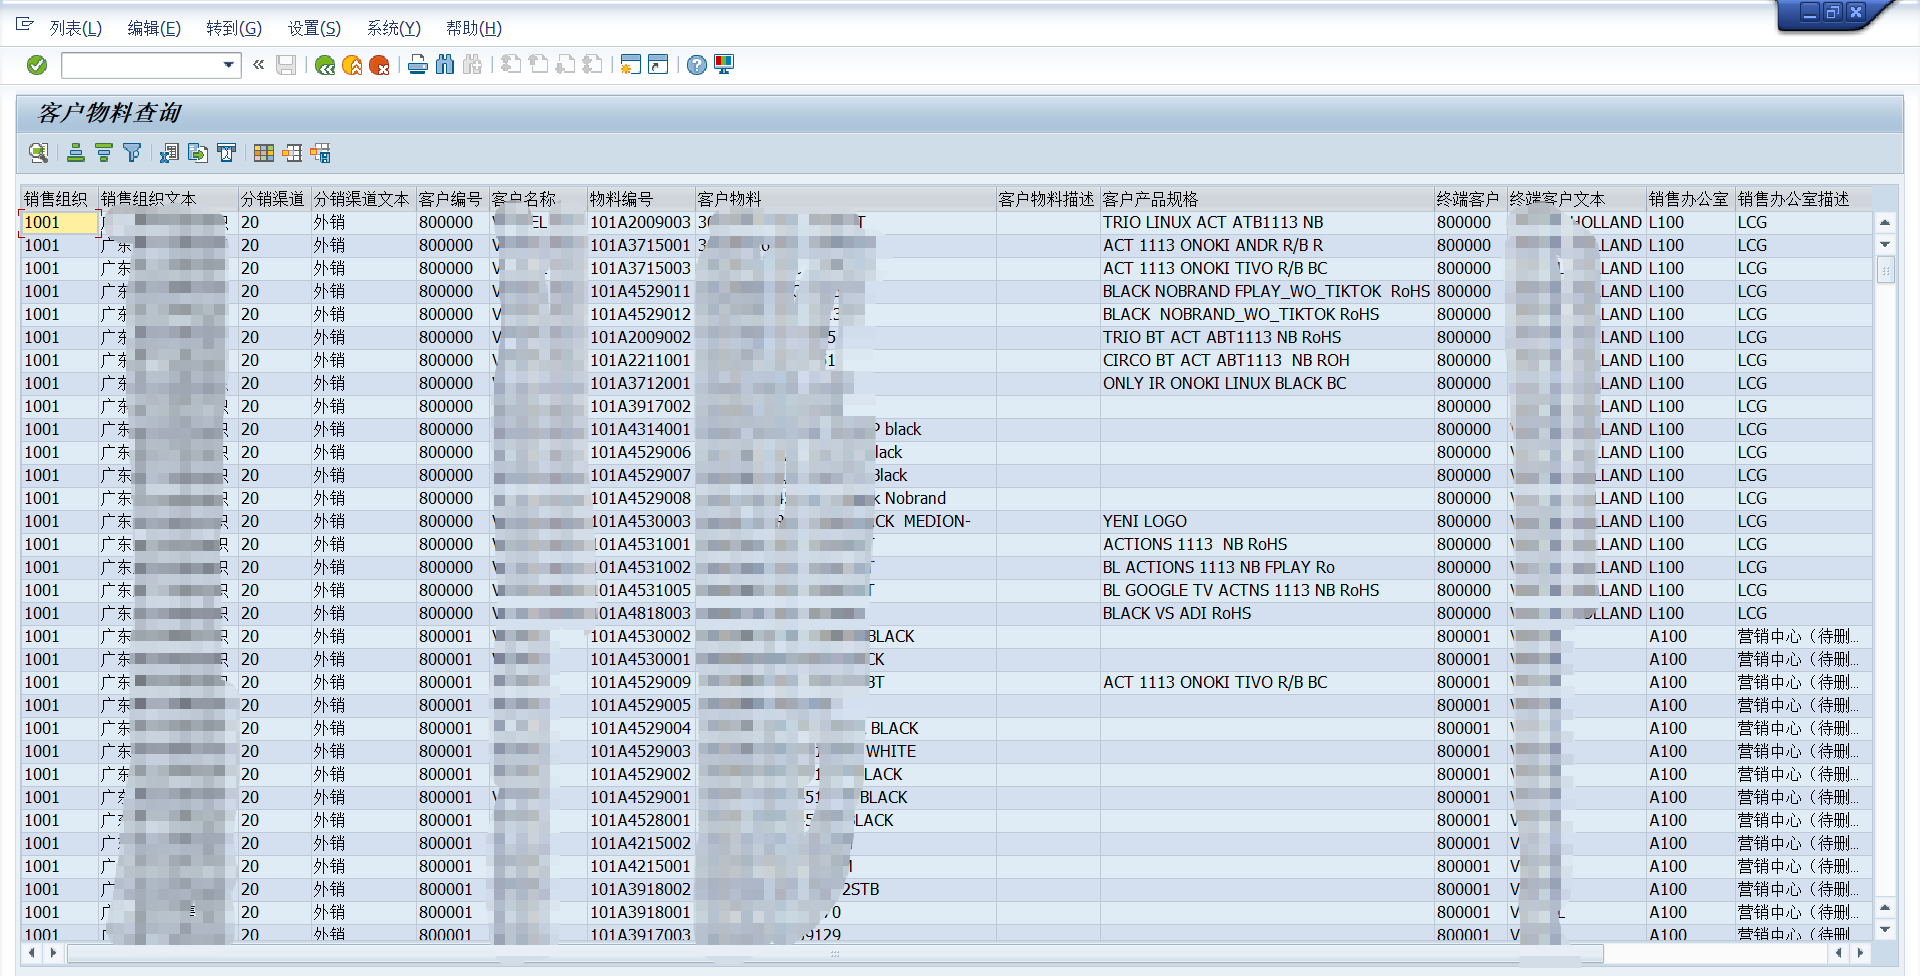This screenshot has height=976, width=1920.
Task: Click the Save Layout icon
Action: 320,153
